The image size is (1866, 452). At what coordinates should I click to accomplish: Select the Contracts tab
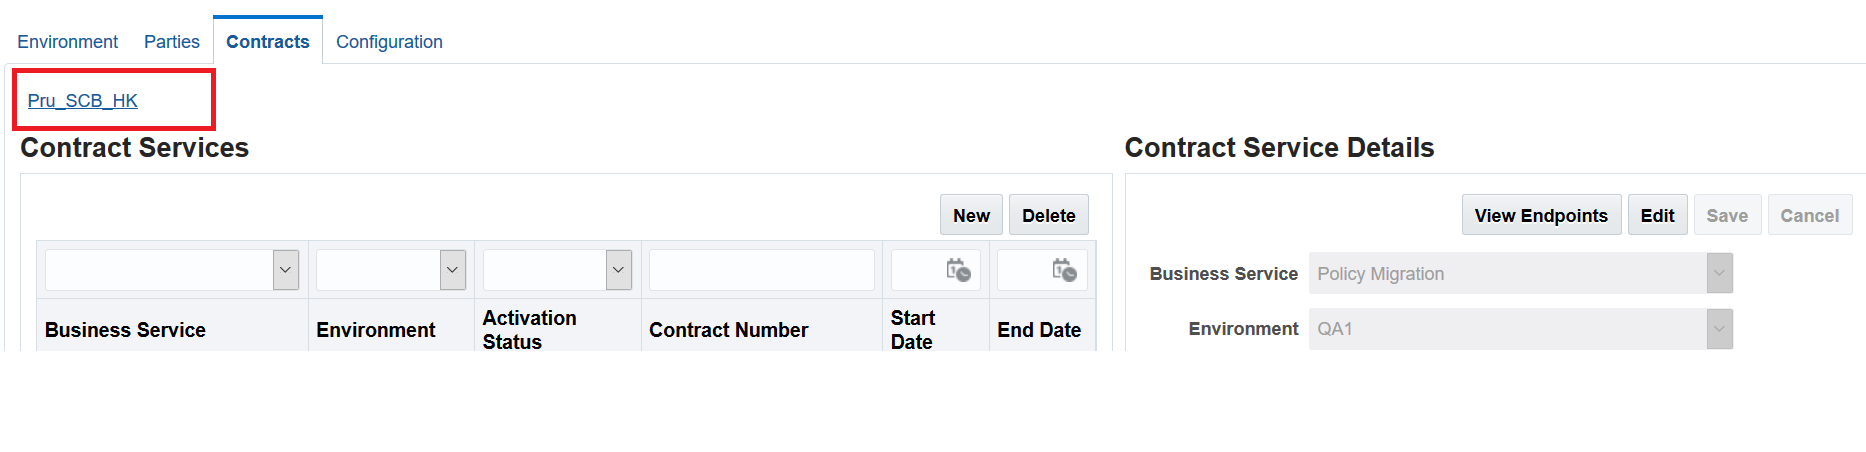point(268,42)
